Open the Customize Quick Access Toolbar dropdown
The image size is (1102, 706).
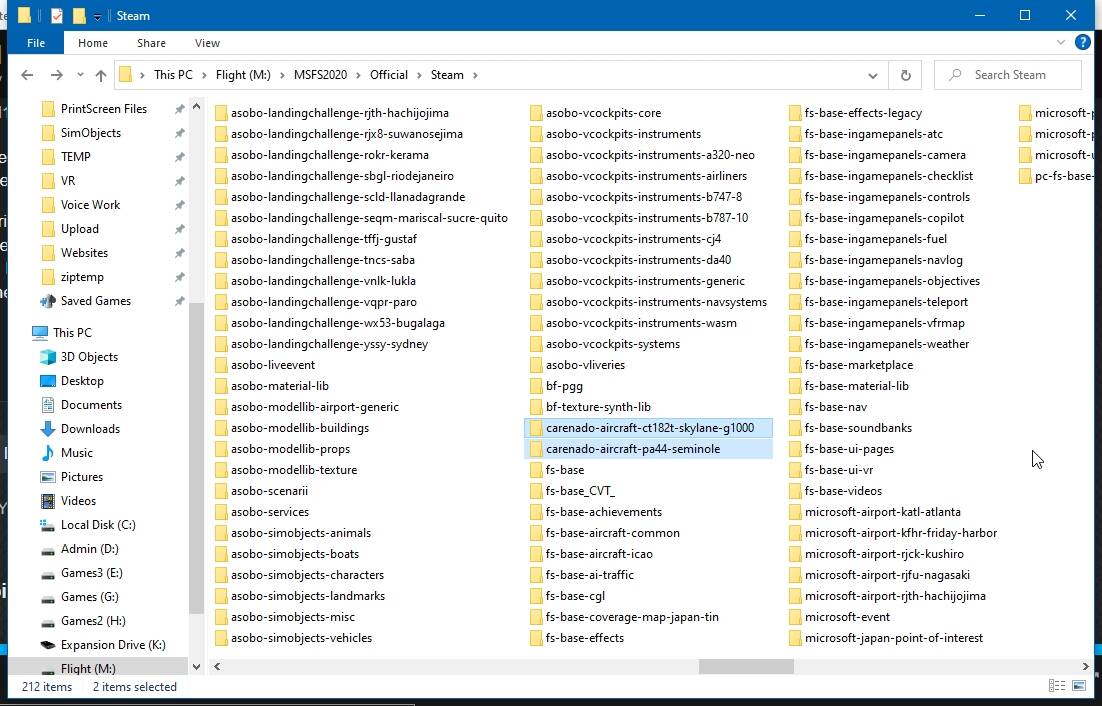click(97, 16)
